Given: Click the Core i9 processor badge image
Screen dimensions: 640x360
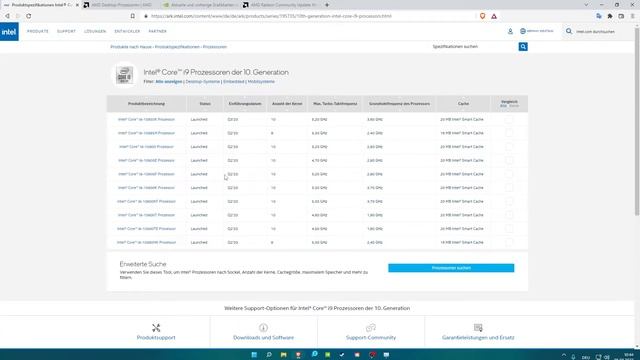Looking at the screenshot, I should coord(124,75).
